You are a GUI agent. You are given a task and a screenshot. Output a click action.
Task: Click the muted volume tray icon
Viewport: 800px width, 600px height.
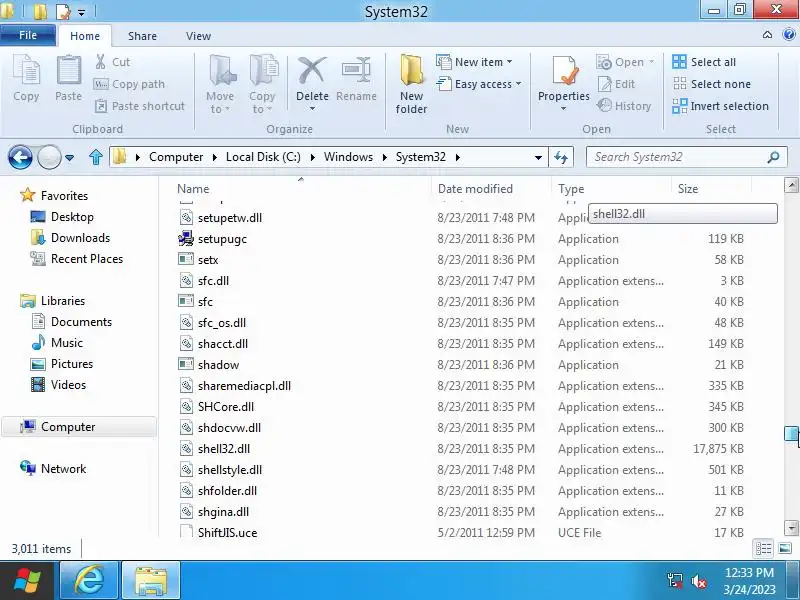(x=698, y=581)
